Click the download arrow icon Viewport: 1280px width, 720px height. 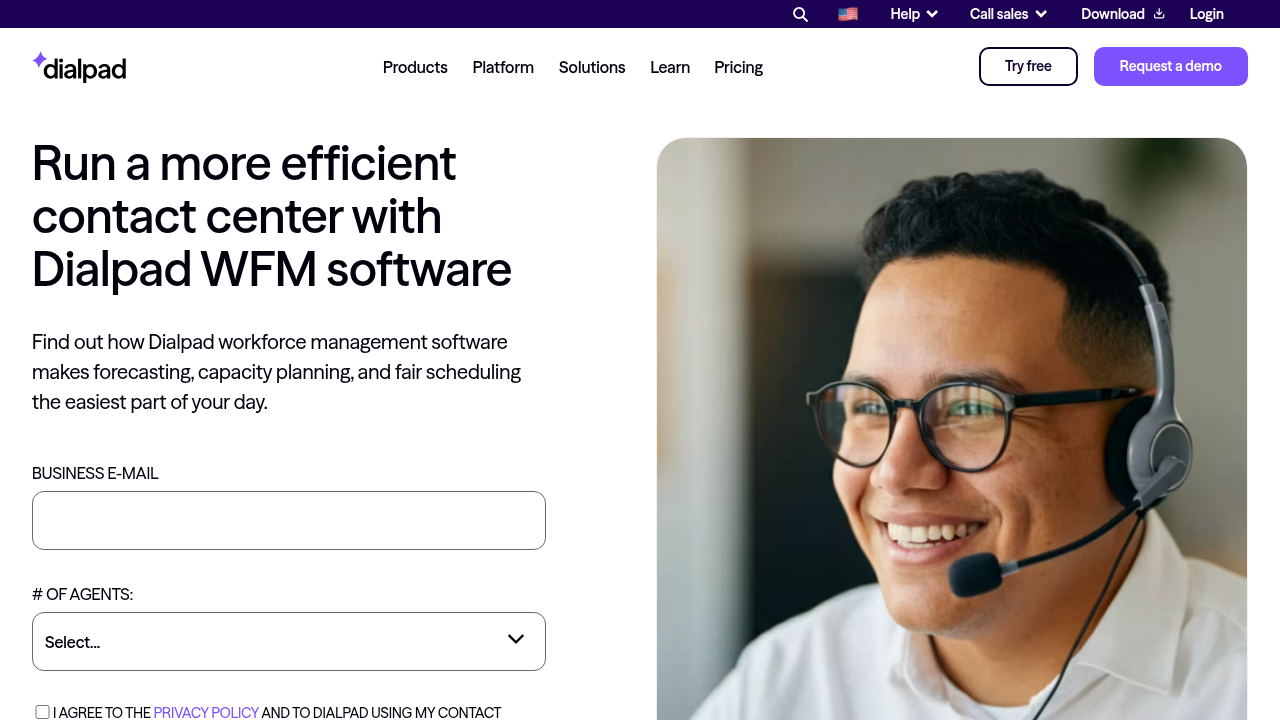point(1159,13)
